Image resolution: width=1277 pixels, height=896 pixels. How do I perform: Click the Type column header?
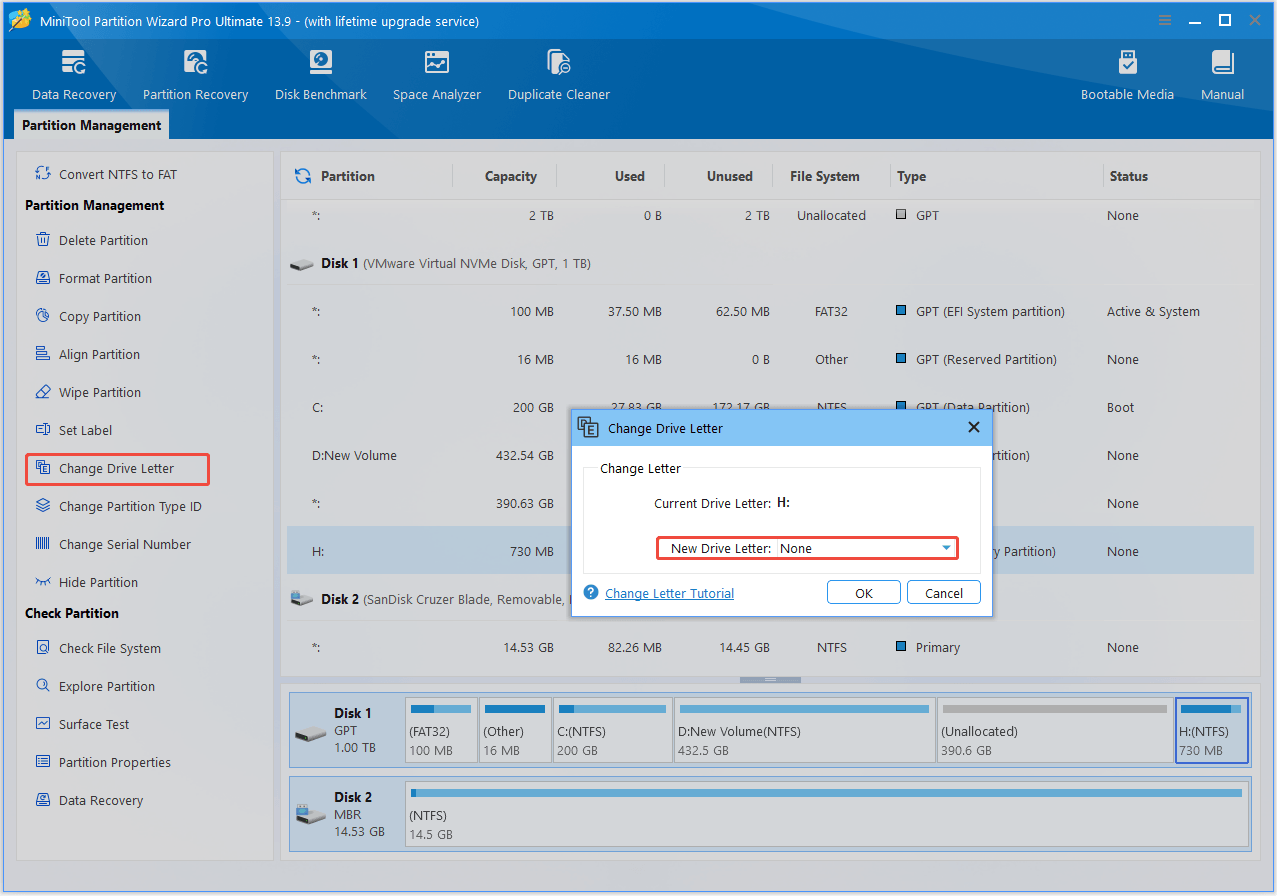(x=912, y=176)
